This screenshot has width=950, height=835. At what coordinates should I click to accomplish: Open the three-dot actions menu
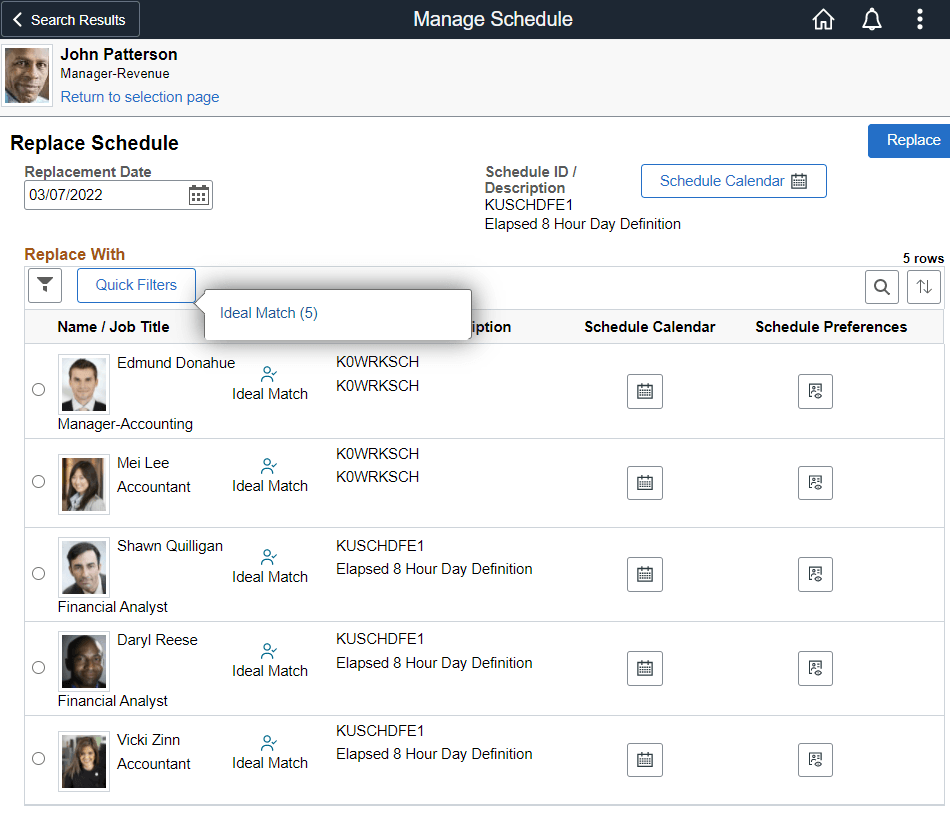(x=920, y=20)
